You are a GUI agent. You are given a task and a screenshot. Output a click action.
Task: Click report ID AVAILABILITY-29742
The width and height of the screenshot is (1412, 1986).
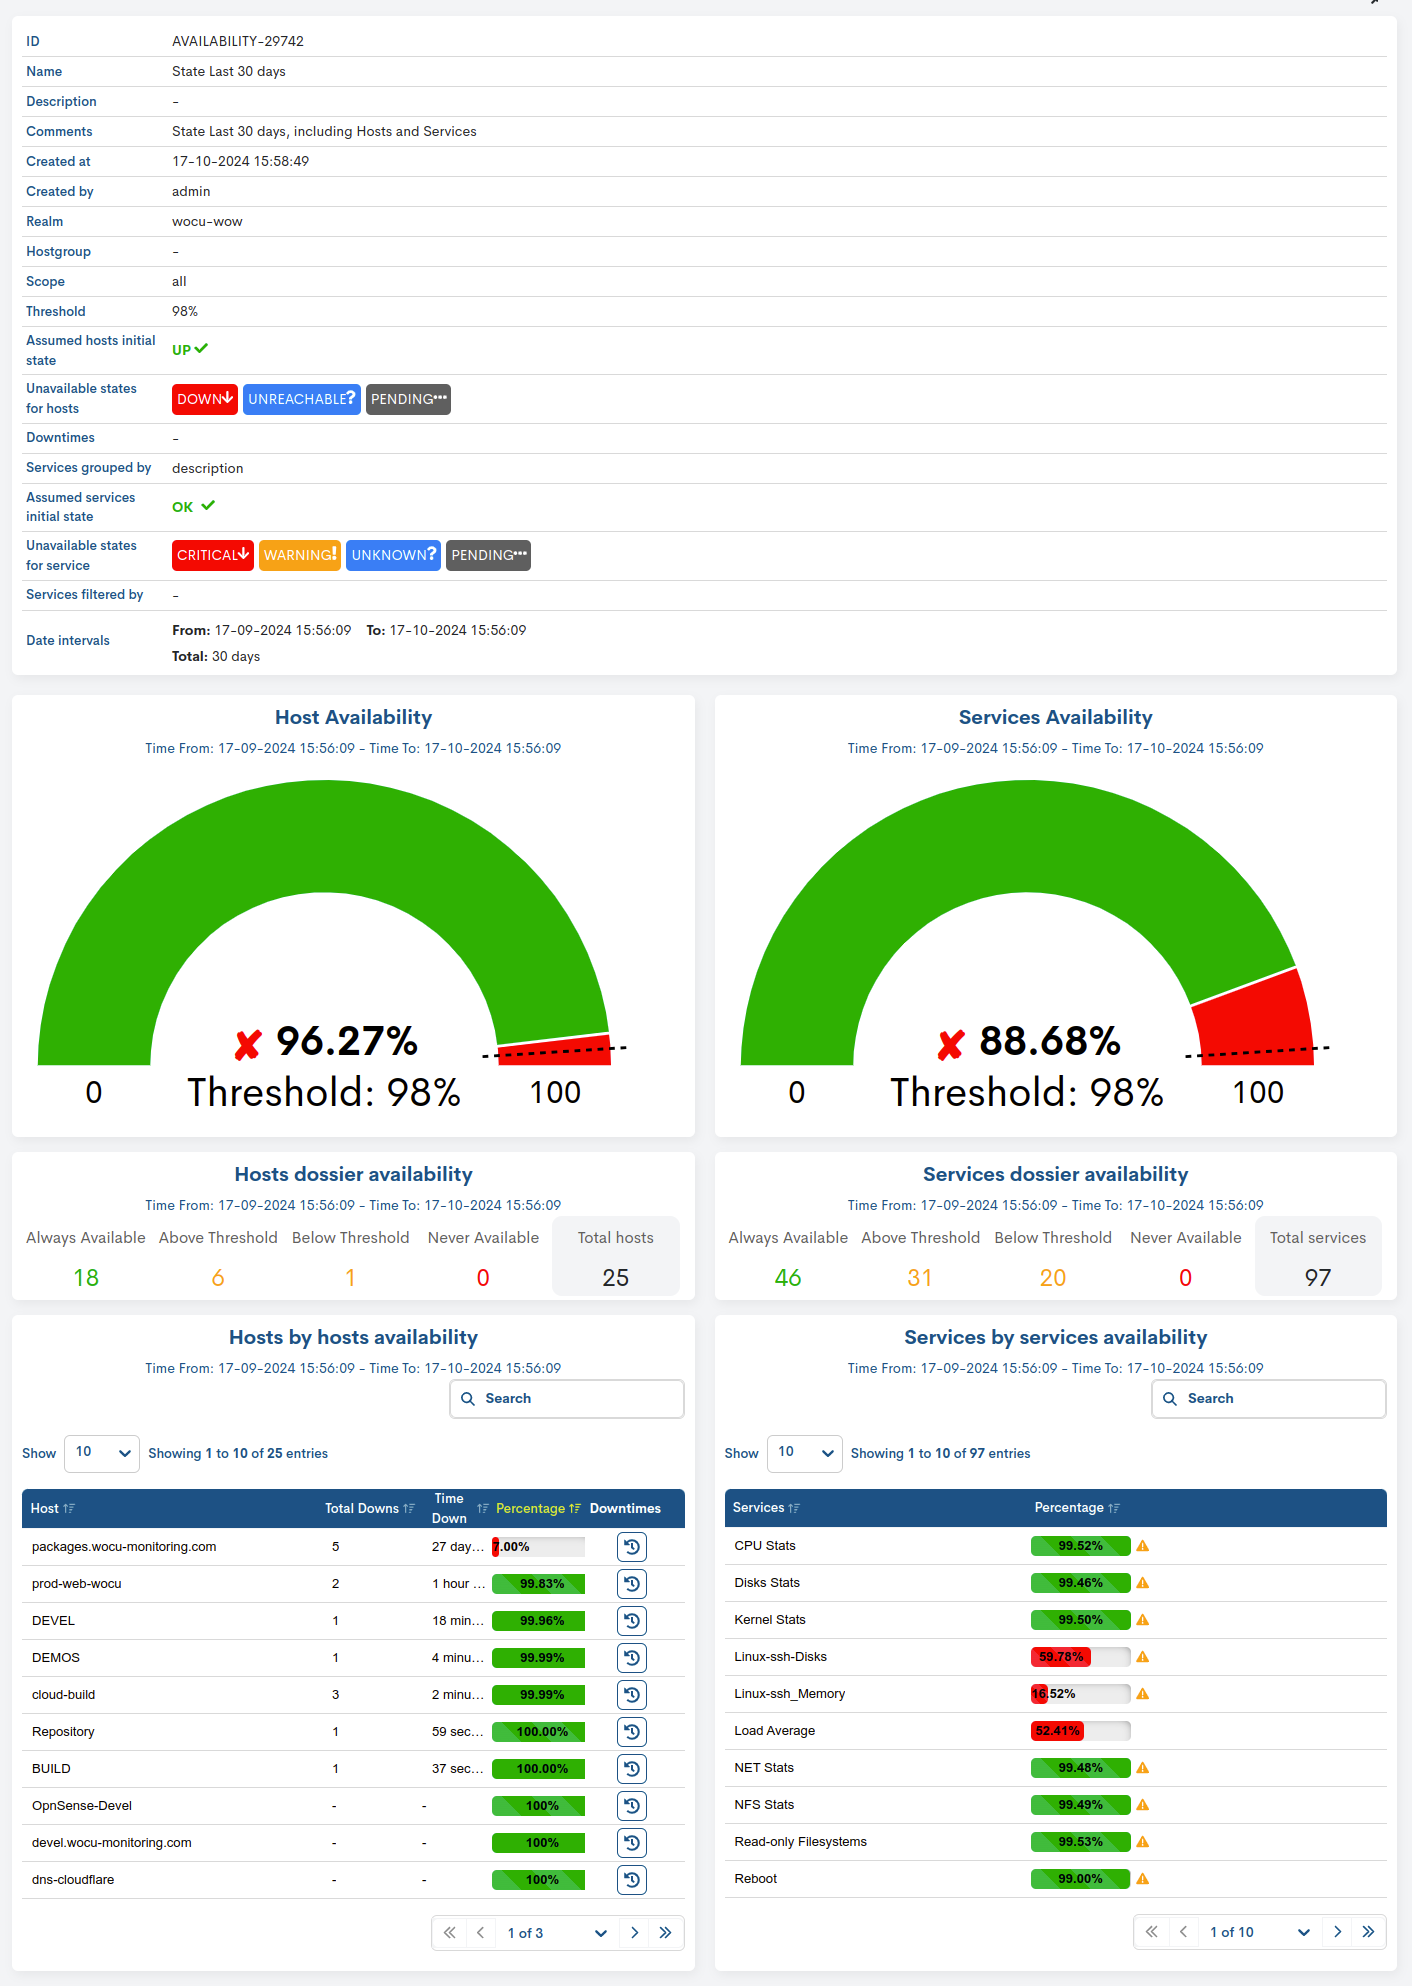238,41
